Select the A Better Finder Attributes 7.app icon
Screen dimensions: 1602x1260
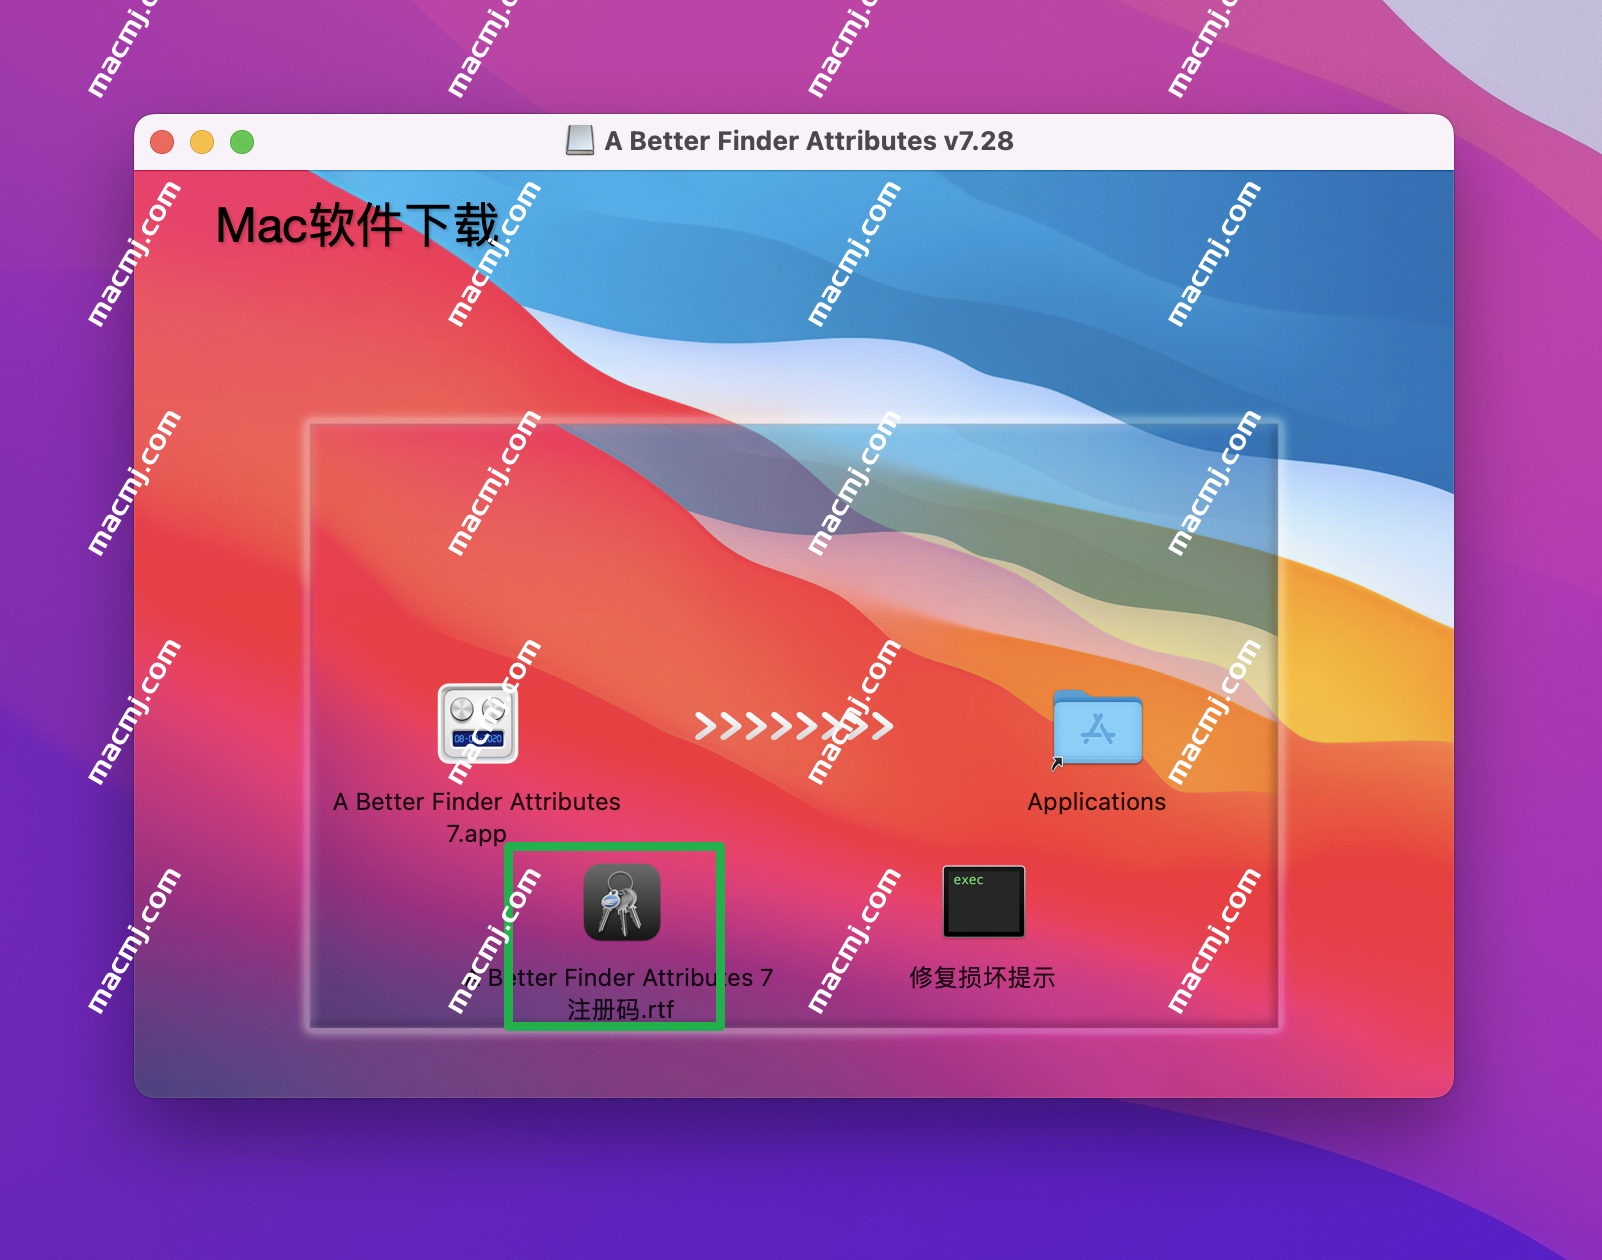478,724
